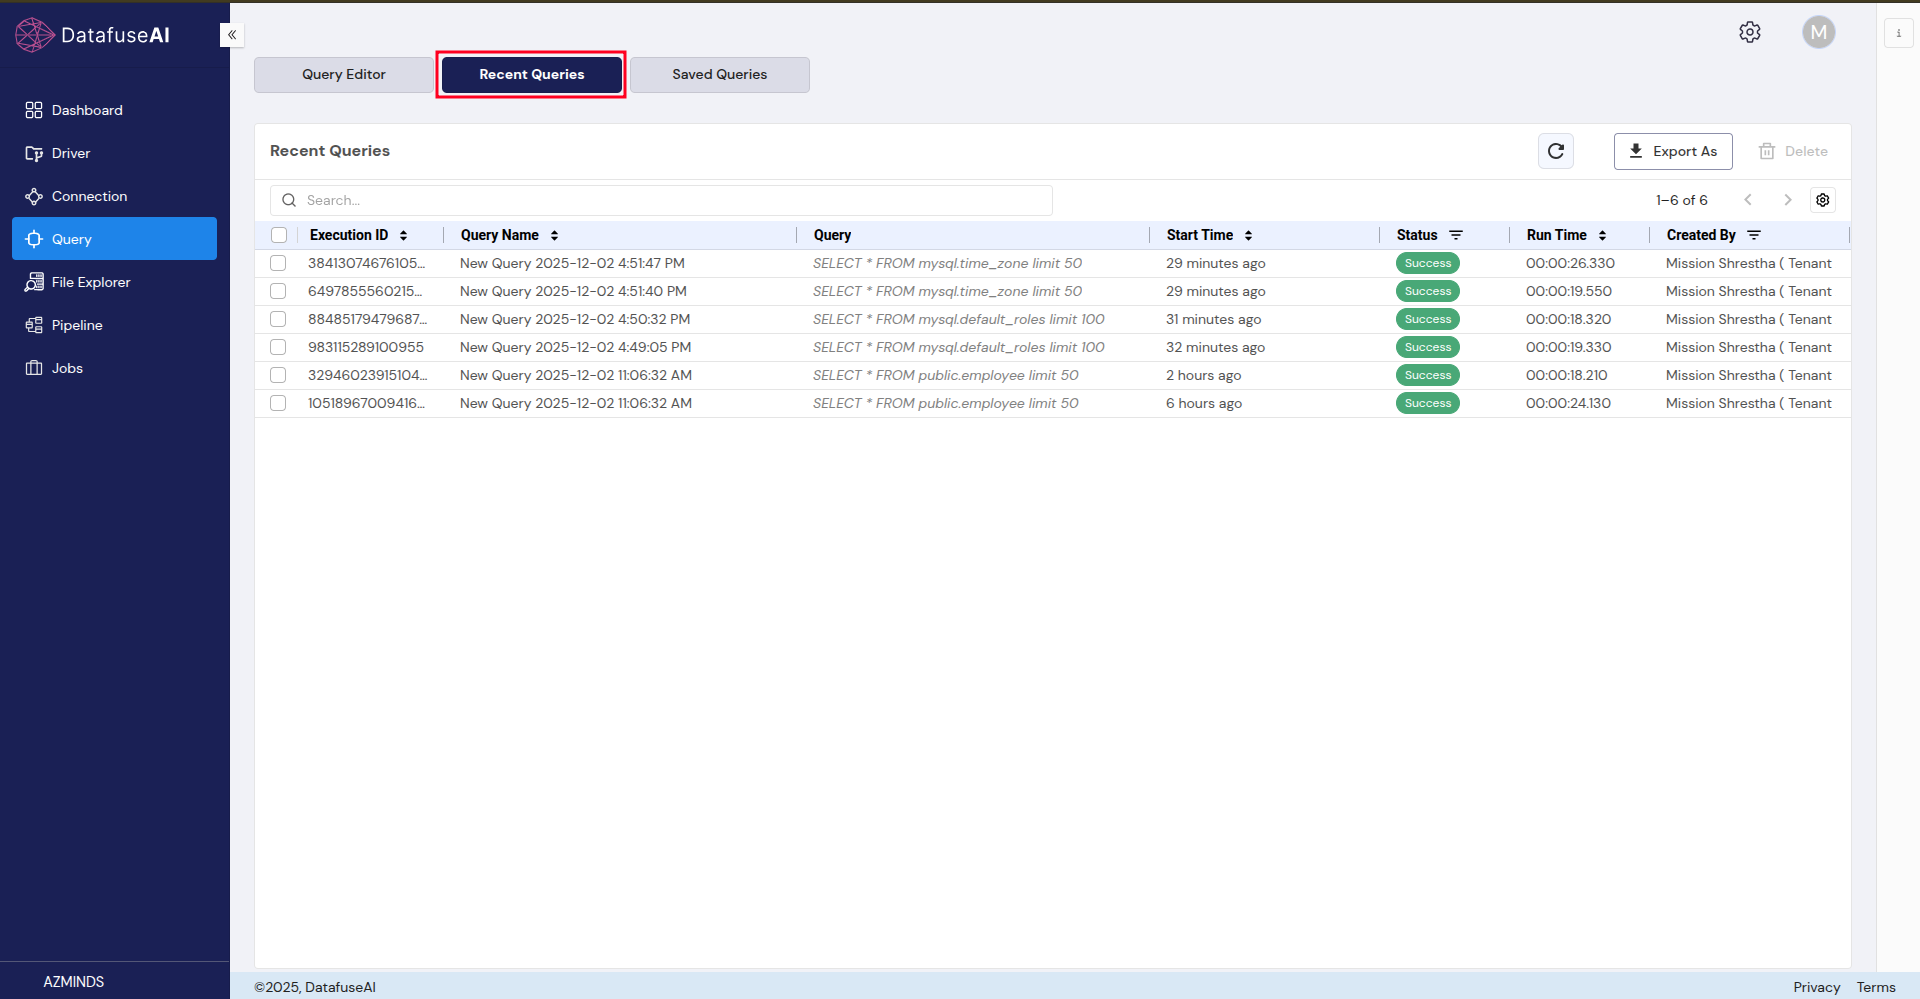Collapse the left sidebar with the chevron

coord(231,35)
